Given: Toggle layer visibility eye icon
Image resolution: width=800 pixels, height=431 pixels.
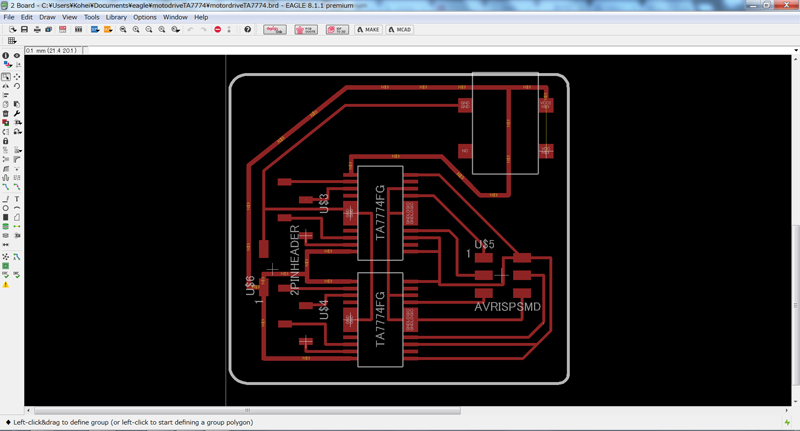Looking at the screenshot, I should click(17, 56).
